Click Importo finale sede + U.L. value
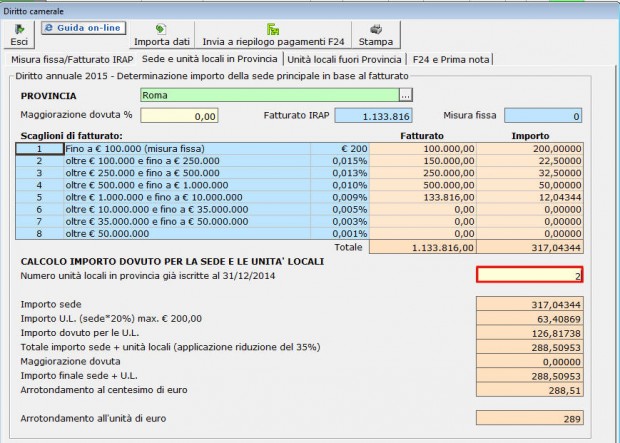Image resolution: width=620 pixels, height=443 pixels. [x=530, y=376]
